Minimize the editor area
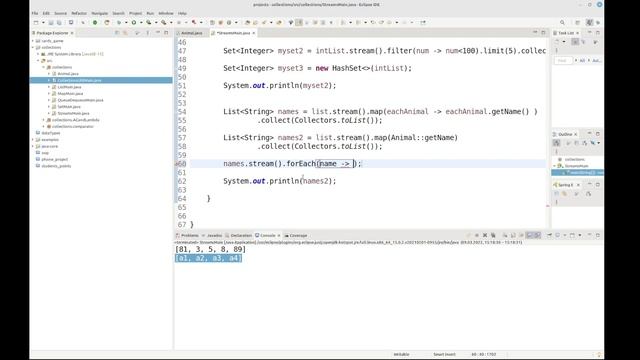 click(x=535, y=33)
